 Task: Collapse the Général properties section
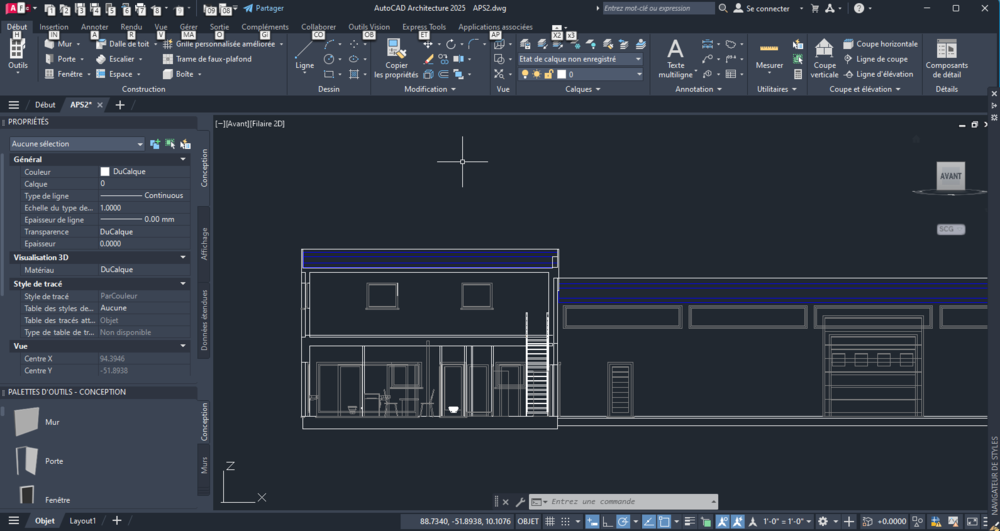click(183, 159)
